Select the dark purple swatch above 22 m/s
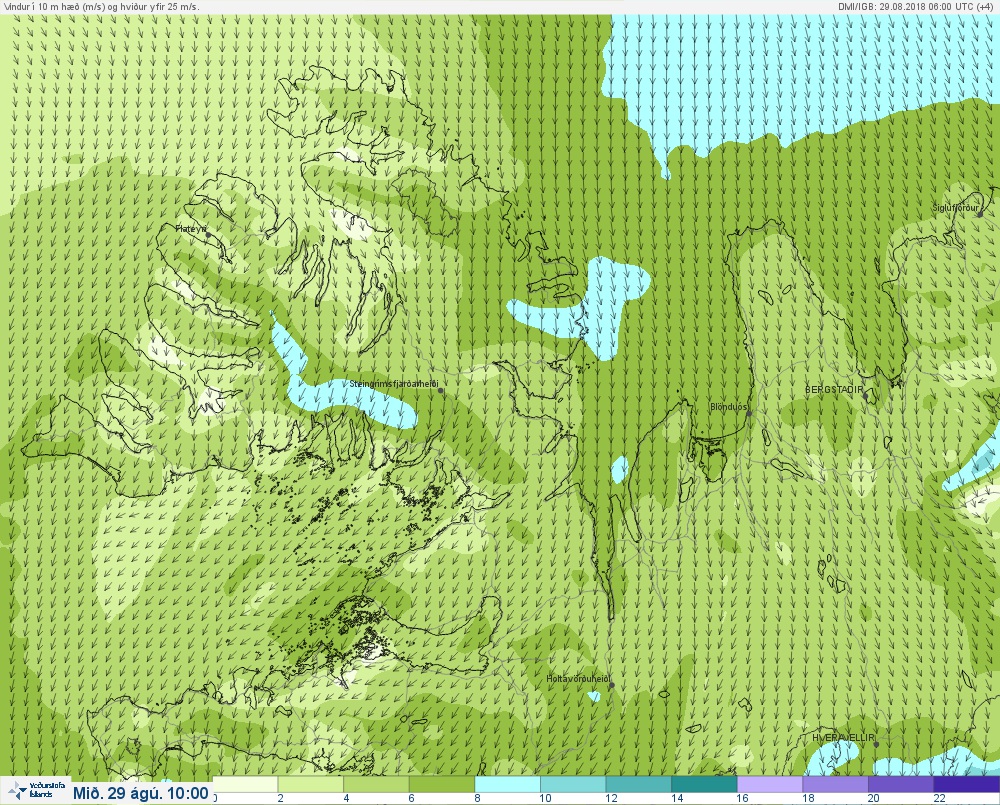 [x=967, y=784]
